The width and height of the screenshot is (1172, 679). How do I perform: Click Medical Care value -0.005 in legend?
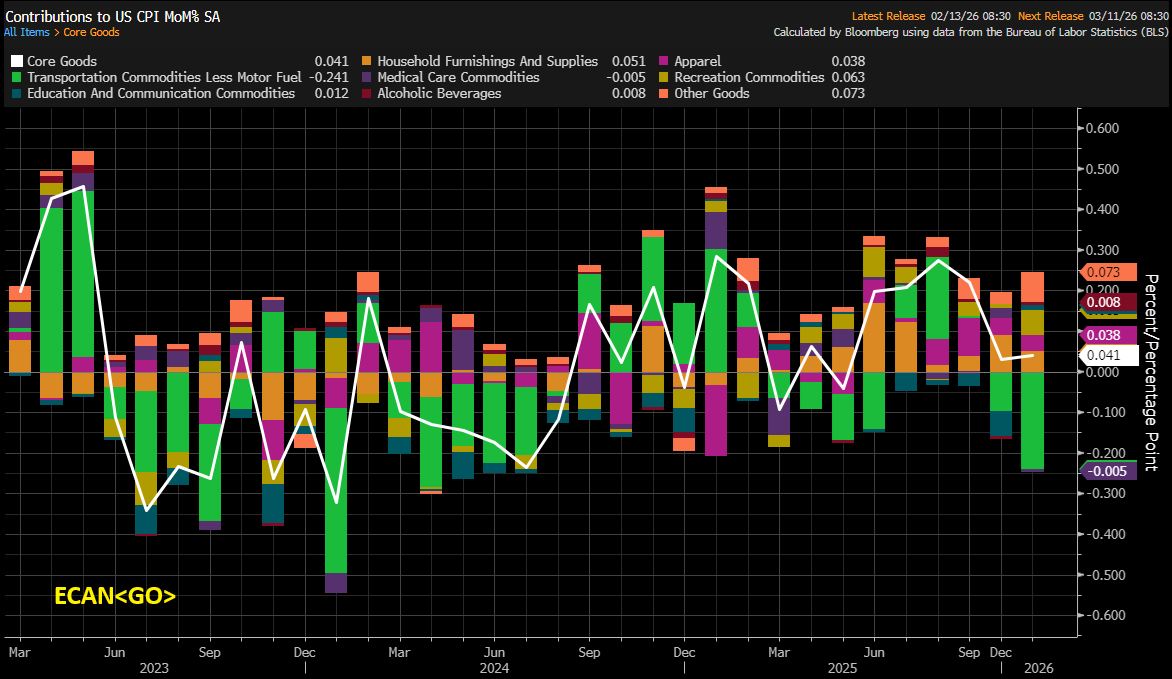point(626,77)
